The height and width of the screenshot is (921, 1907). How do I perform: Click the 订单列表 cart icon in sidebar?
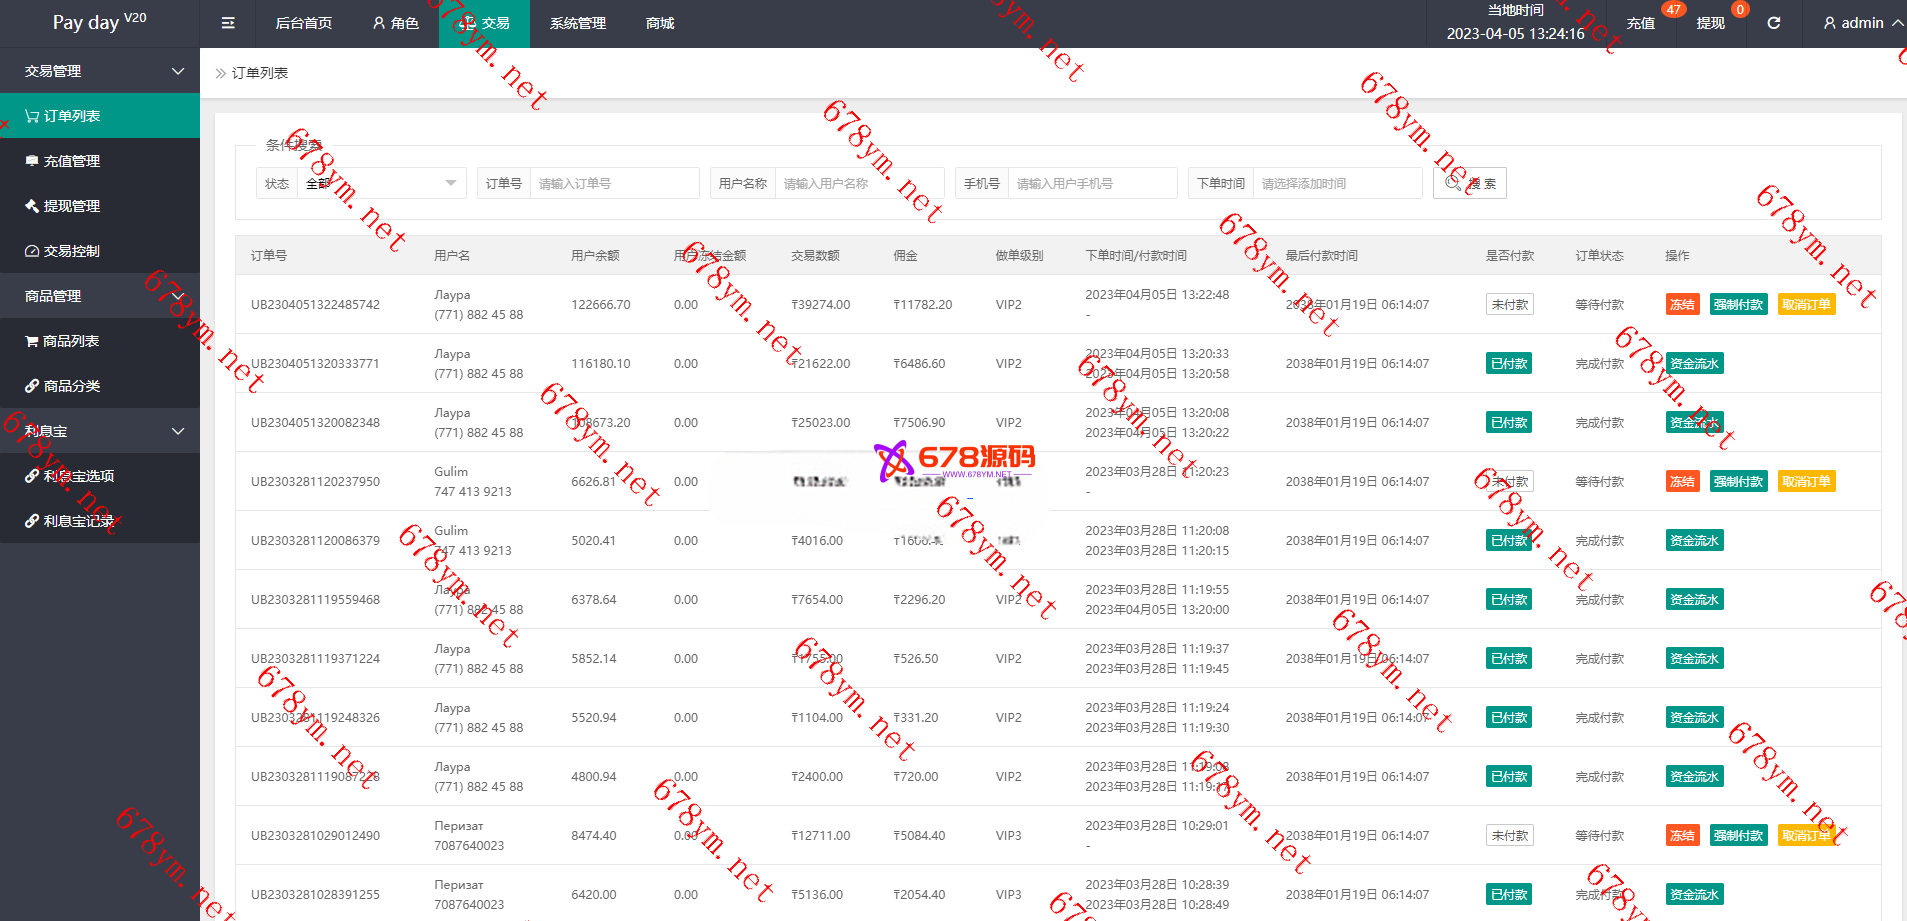(32, 116)
